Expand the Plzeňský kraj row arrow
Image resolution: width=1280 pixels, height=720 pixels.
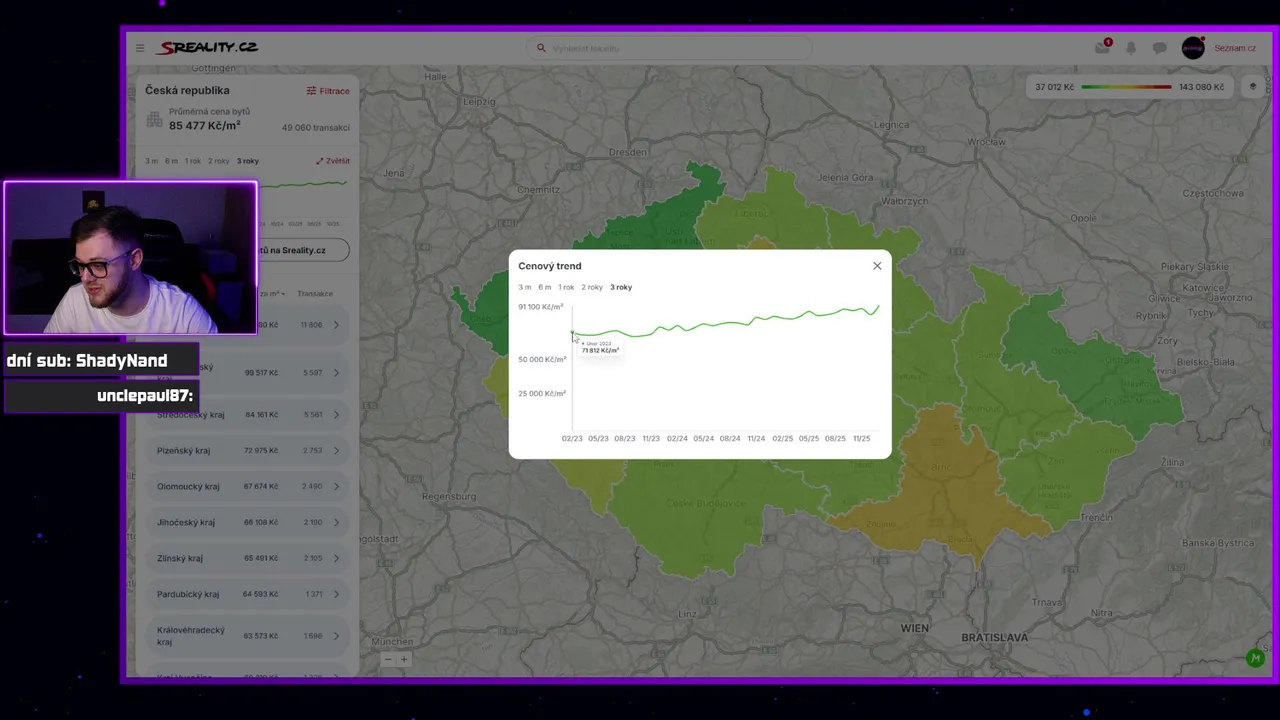coord(336,451)
